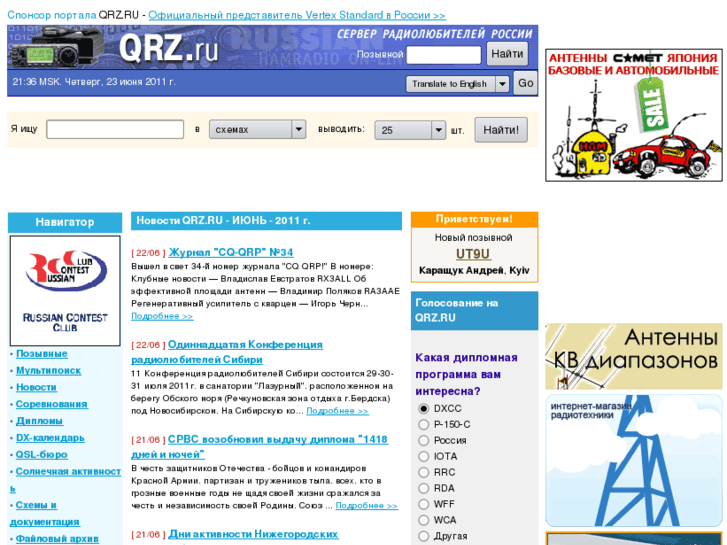This screenshot has height=545, width=727.
Task: Open the results count dropdown showing 25
Action: tap(410, 130)
